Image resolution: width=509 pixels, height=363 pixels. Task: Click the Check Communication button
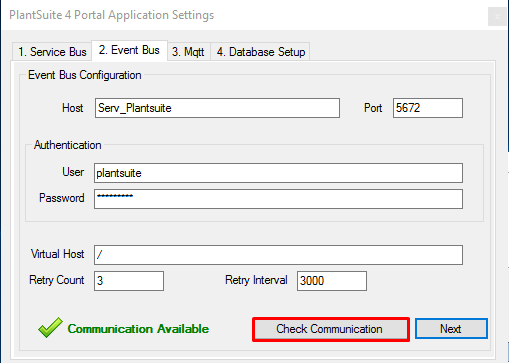pos(331,329)
